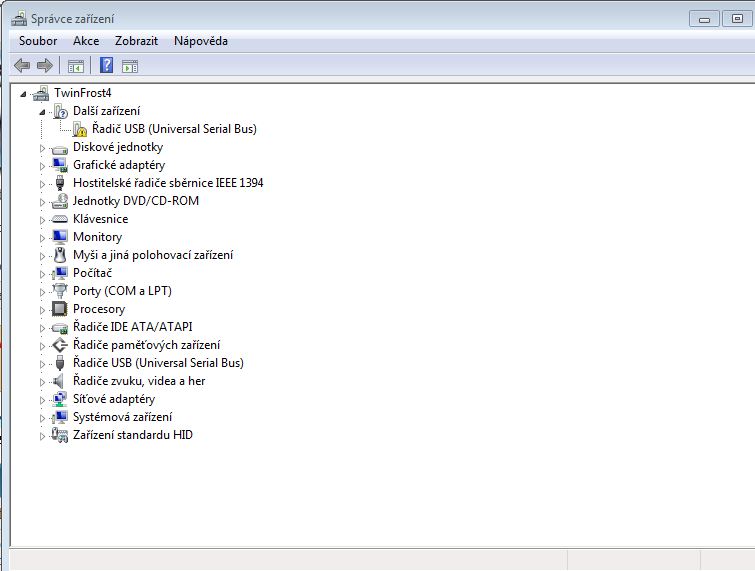Expand Řadiče paměťových zařízení branch

point(42,346)
